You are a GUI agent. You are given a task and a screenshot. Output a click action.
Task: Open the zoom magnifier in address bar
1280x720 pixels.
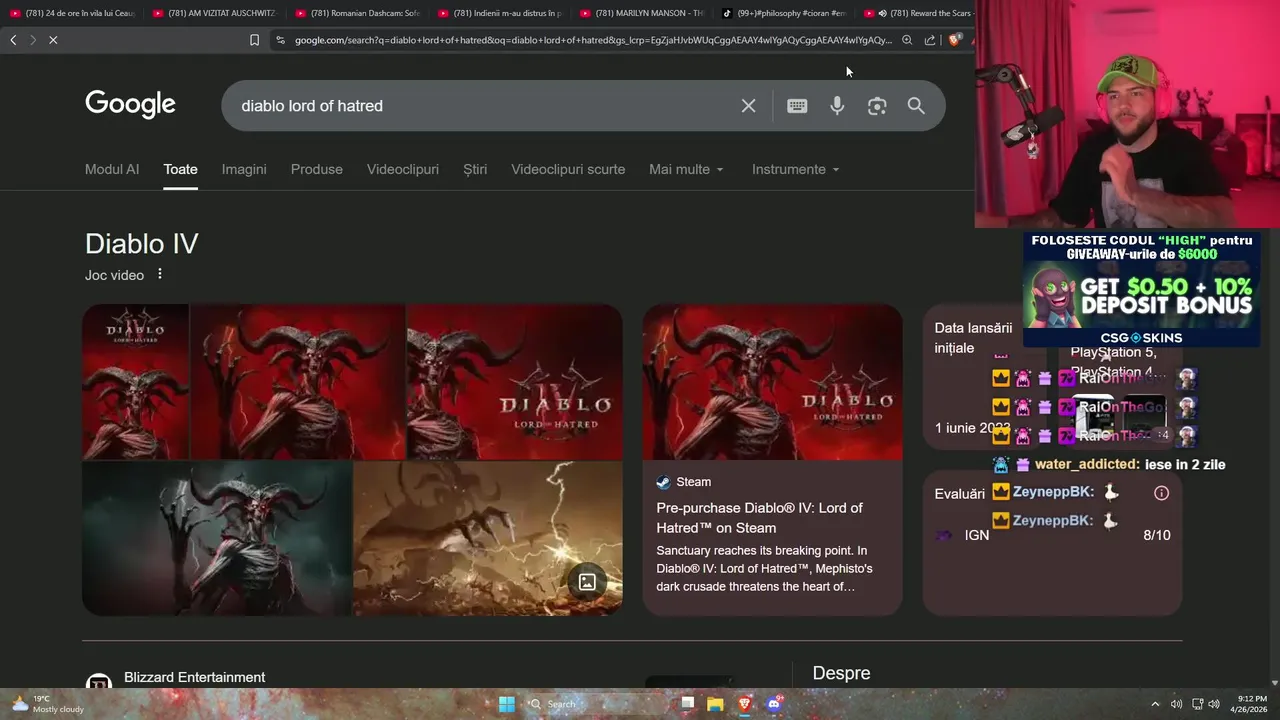[907, 40]
